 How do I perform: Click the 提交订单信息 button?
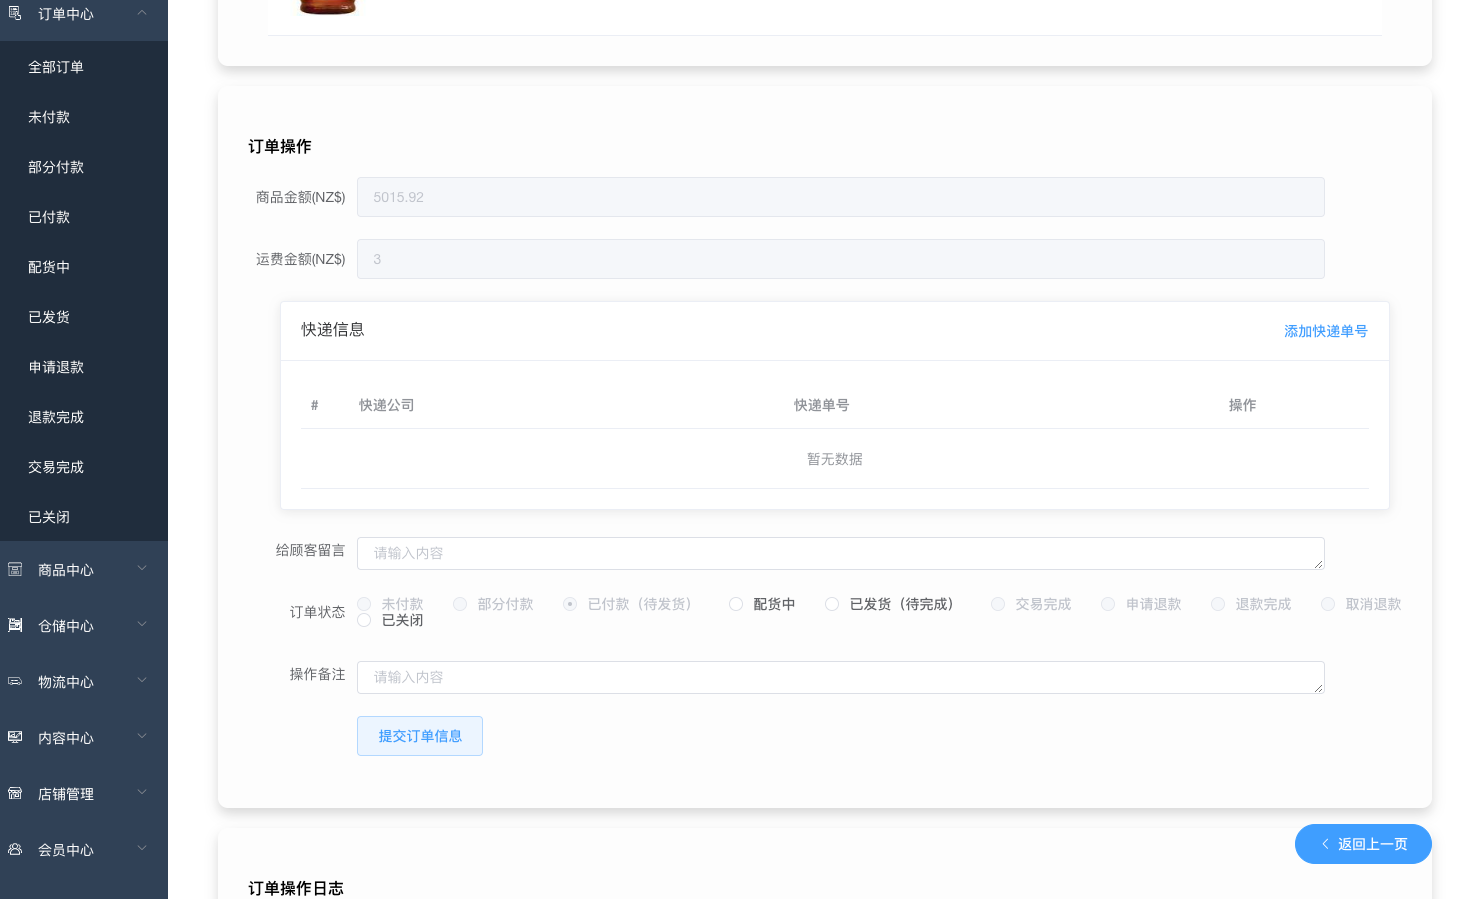pyautogui.click(x=420, y=736)
